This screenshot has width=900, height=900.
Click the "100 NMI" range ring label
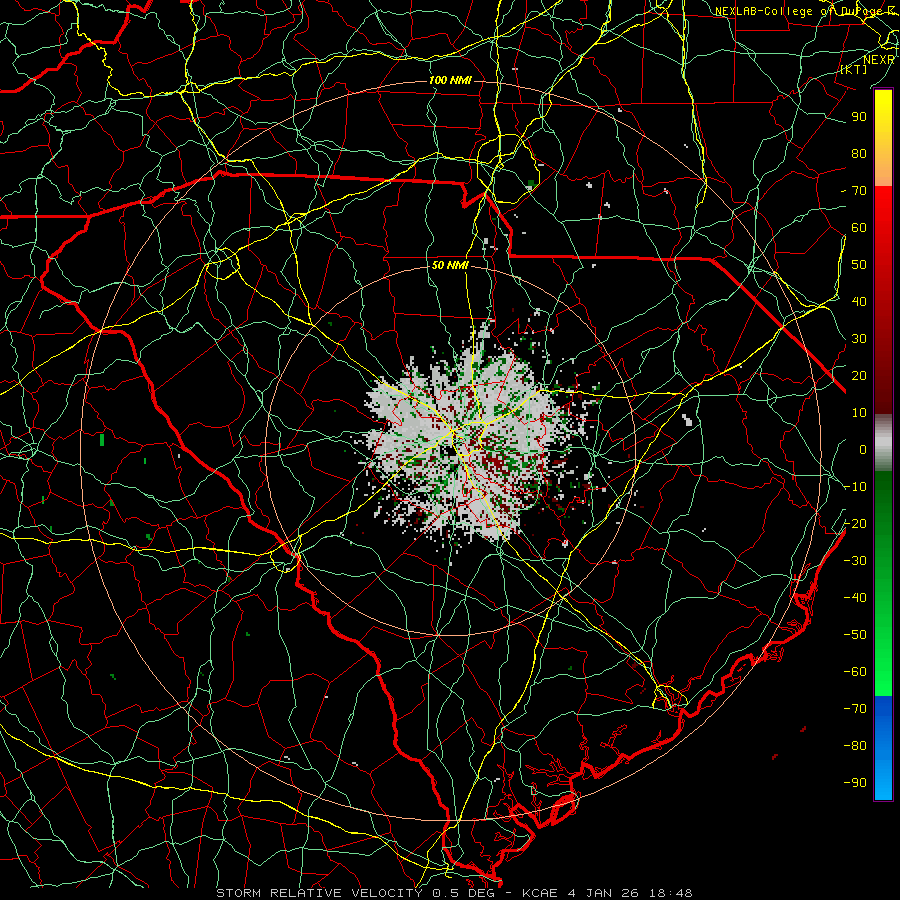451,80
